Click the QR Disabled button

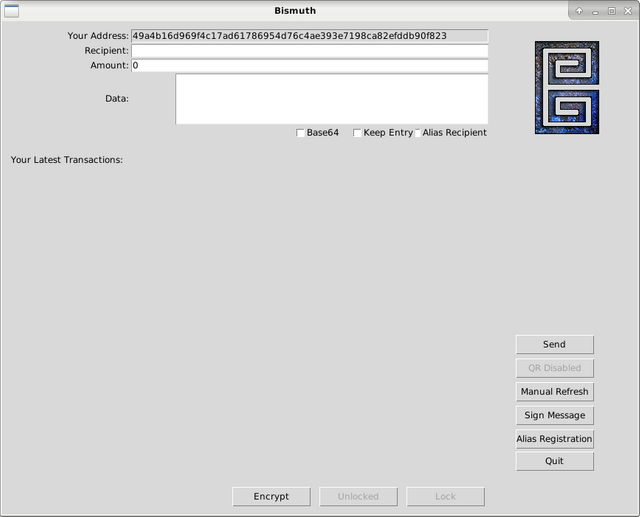pos(555,368)
